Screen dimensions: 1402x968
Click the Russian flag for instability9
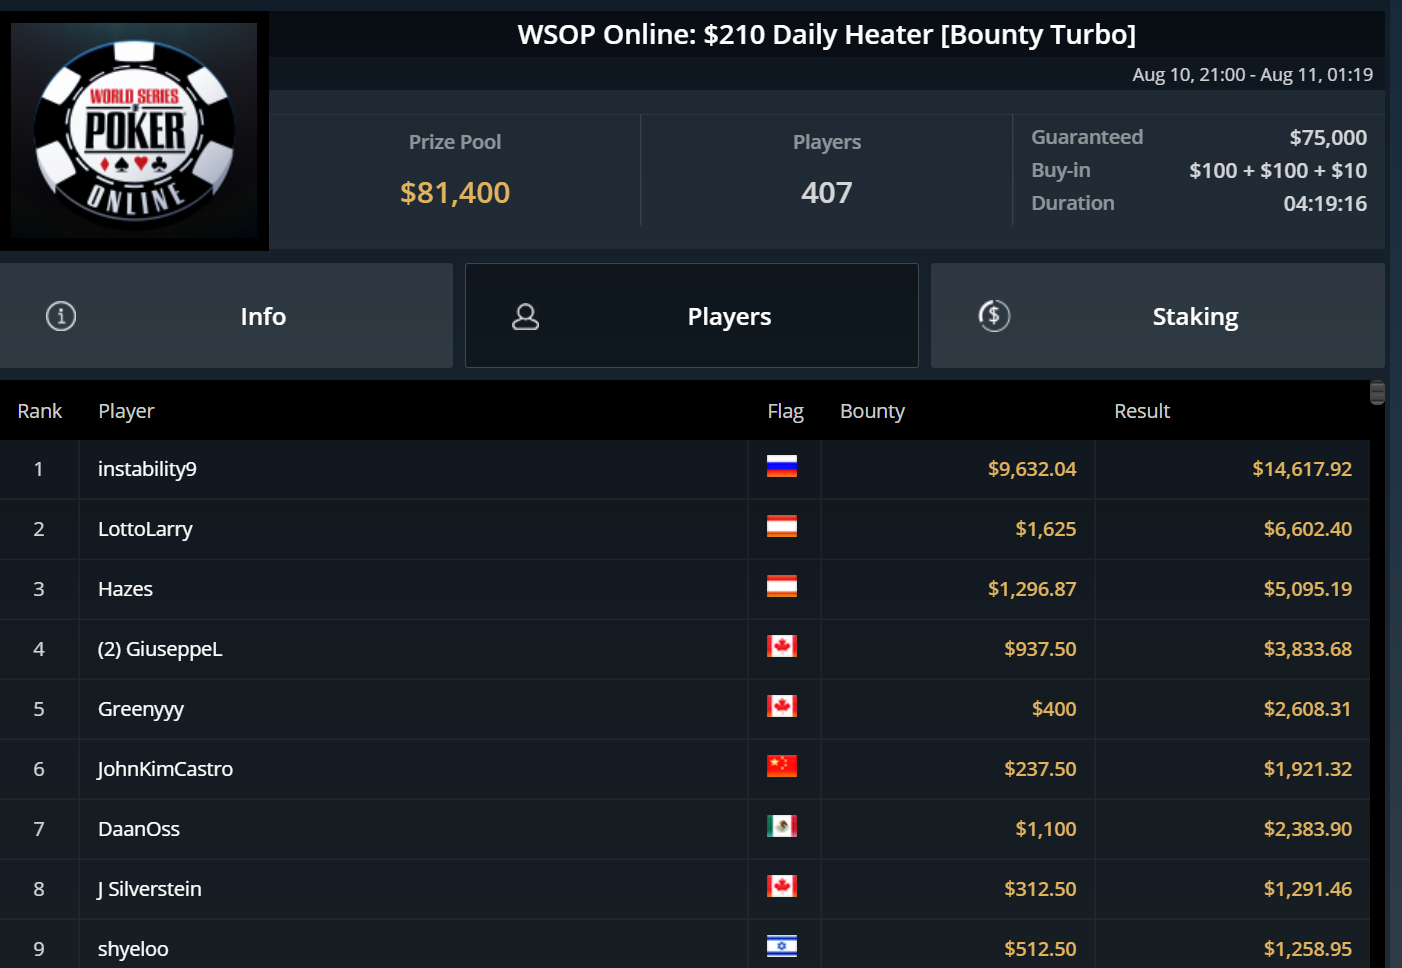pyautogui.click(x=782, y=466)
